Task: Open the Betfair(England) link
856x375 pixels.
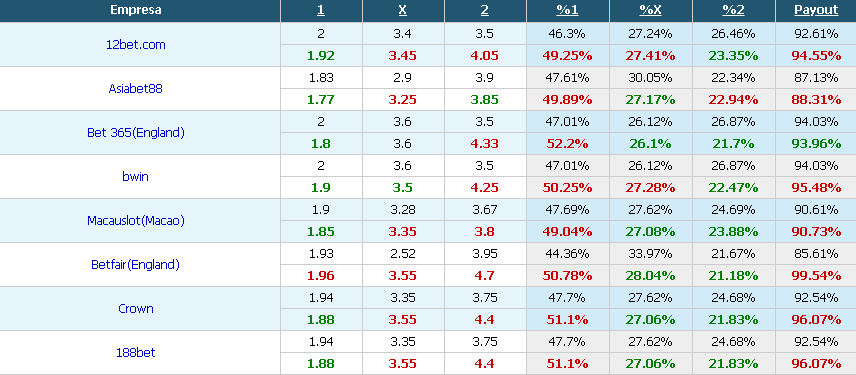Action: click(x=135, y=265)
